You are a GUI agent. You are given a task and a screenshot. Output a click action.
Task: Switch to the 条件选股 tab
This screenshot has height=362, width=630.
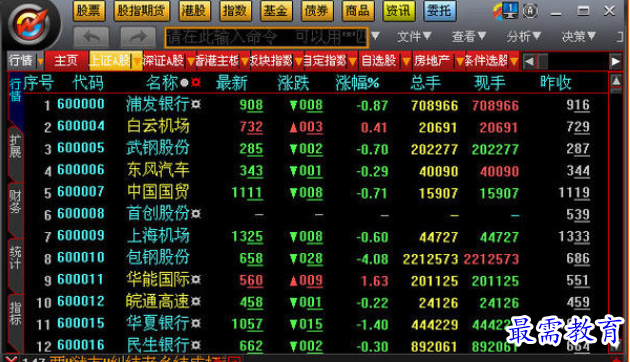[x=487, y=61]
